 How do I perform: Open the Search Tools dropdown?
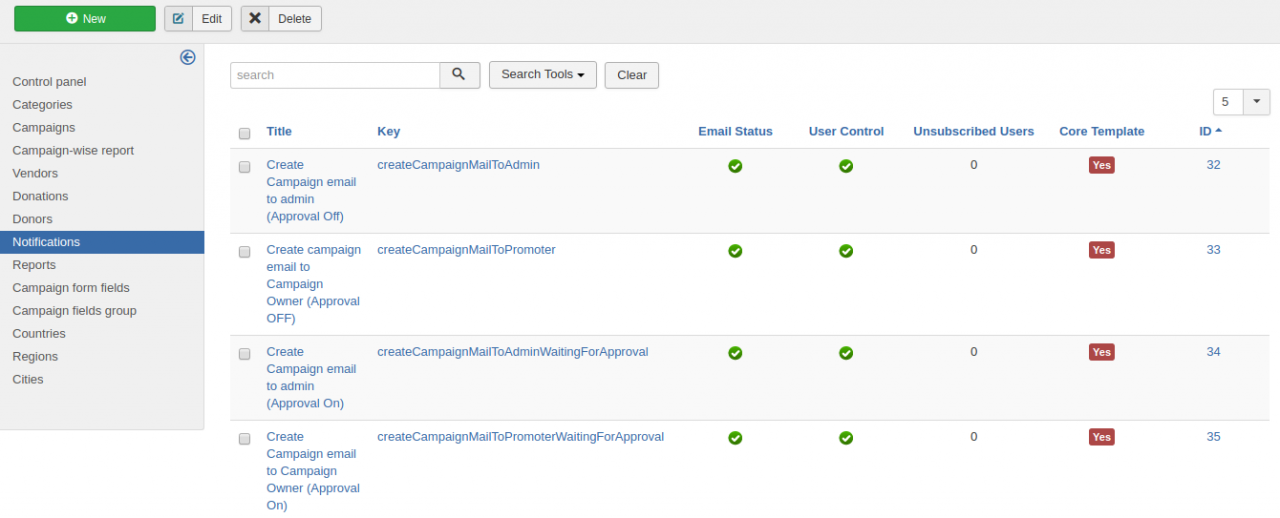tap(542, 75)
